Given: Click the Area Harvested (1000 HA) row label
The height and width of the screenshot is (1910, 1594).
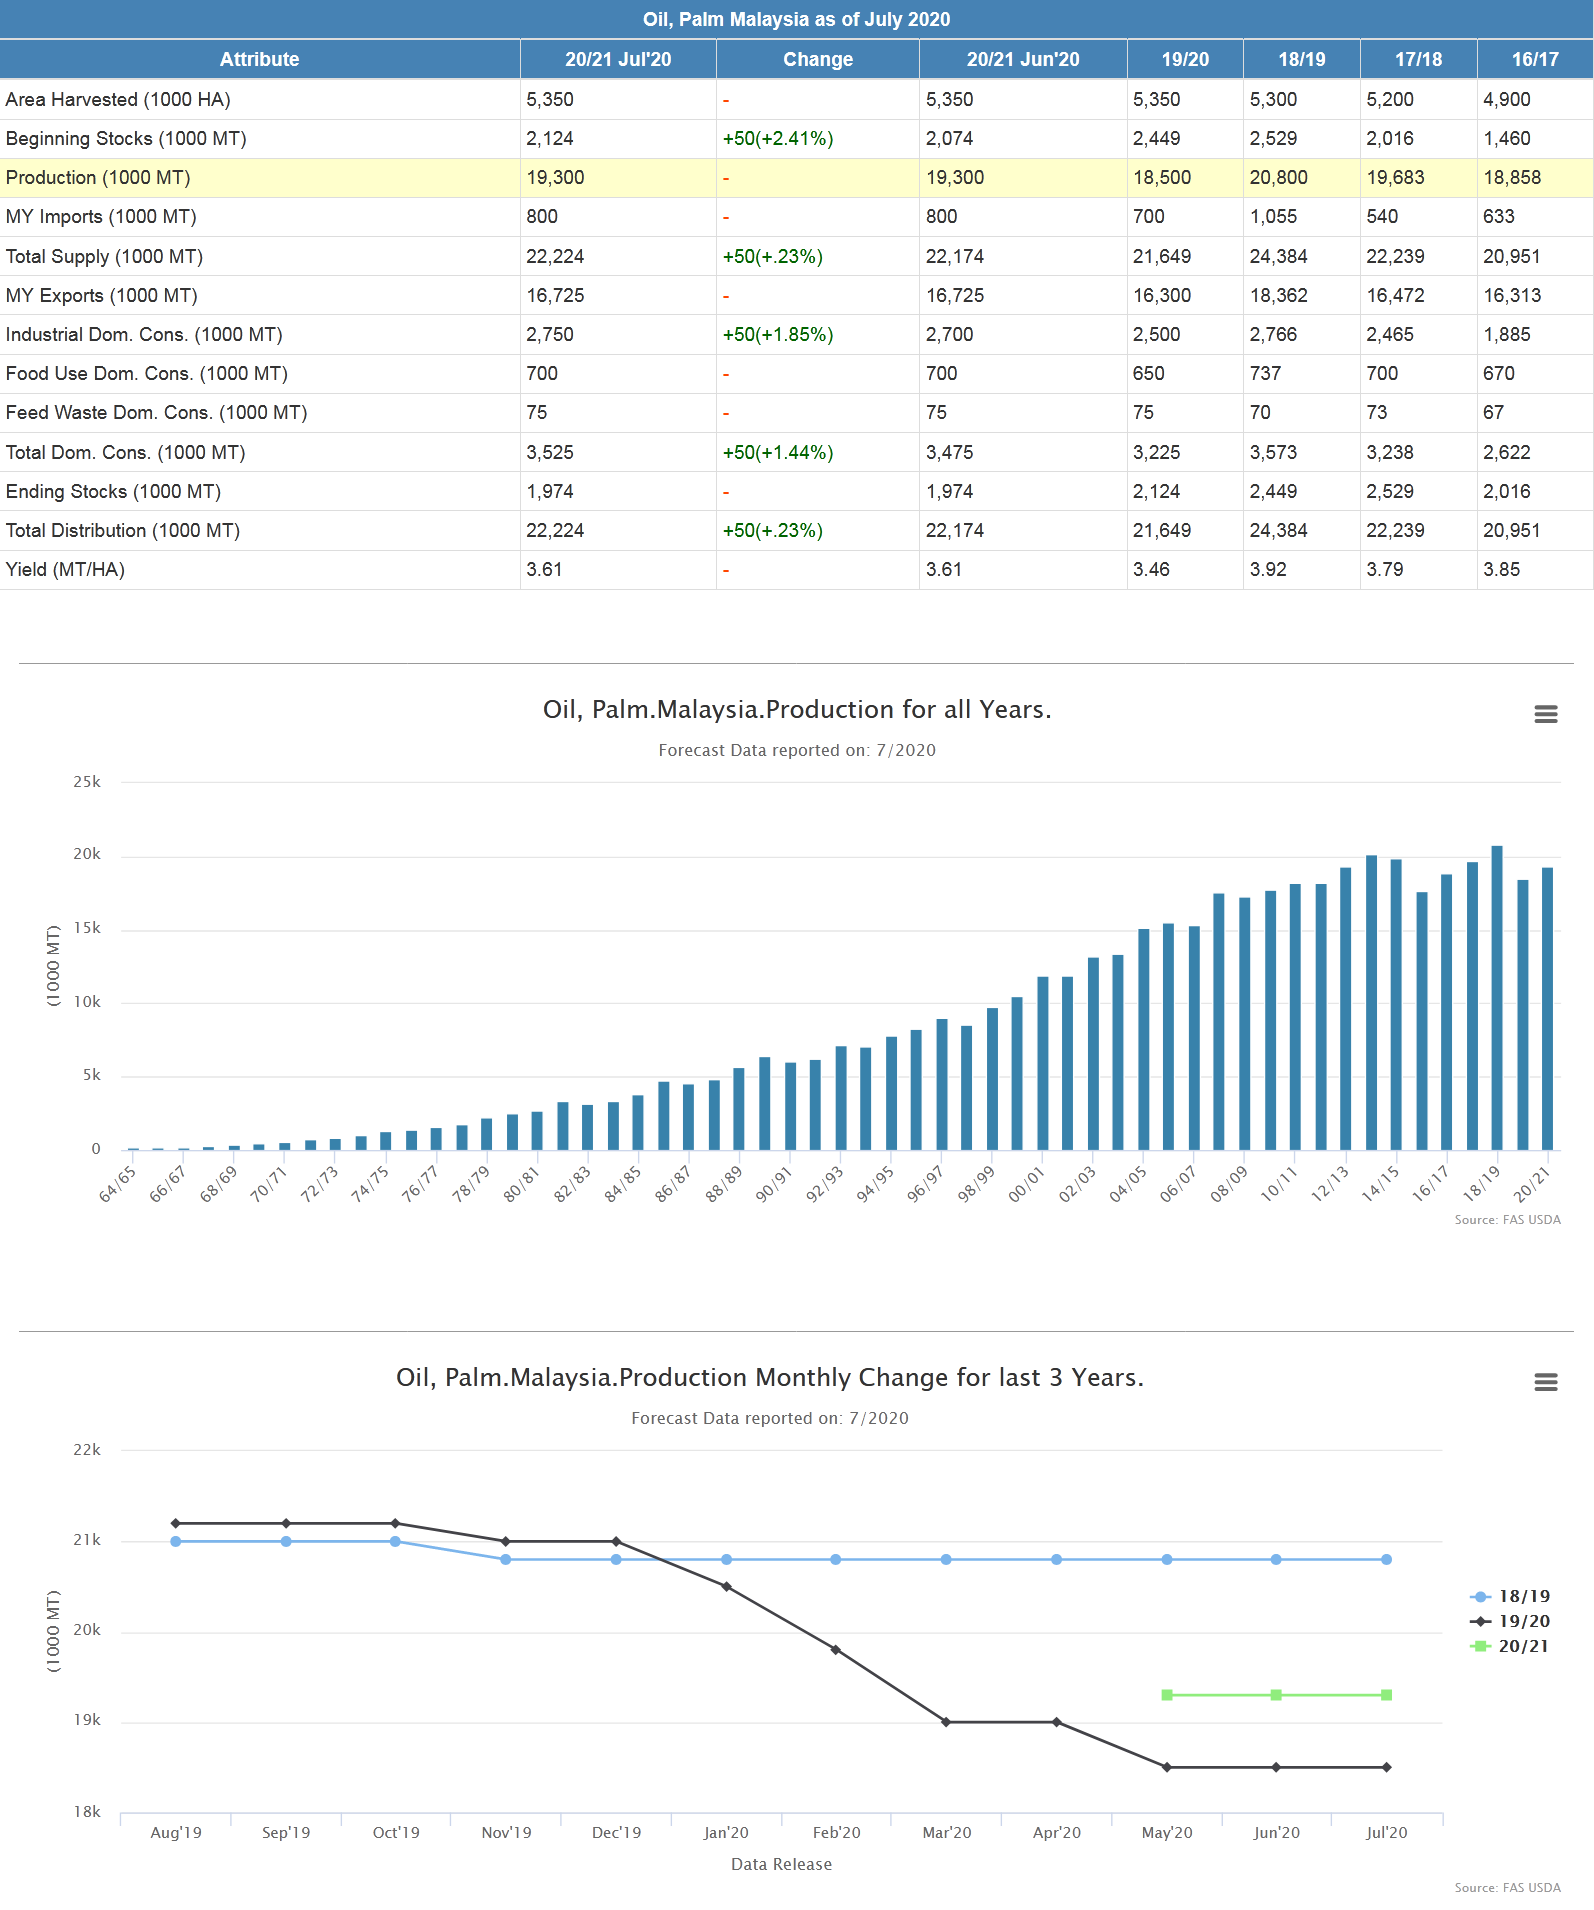Looking at the screenshot, I should pyautogui.click(x=118, y=100).
